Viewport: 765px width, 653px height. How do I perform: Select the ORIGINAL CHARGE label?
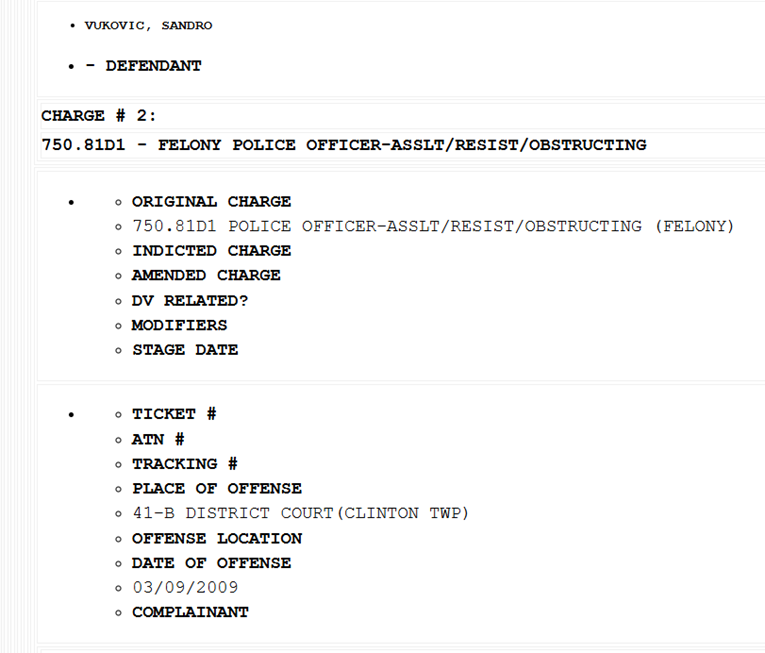(211, 201)
